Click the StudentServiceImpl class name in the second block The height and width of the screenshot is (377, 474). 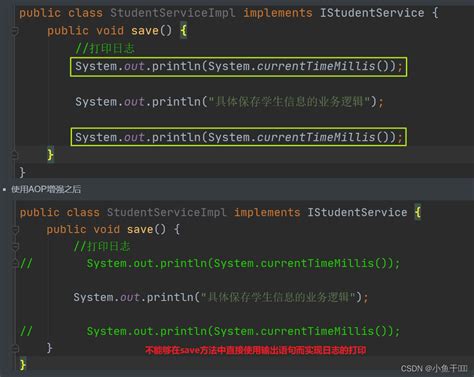pos(166,212)
